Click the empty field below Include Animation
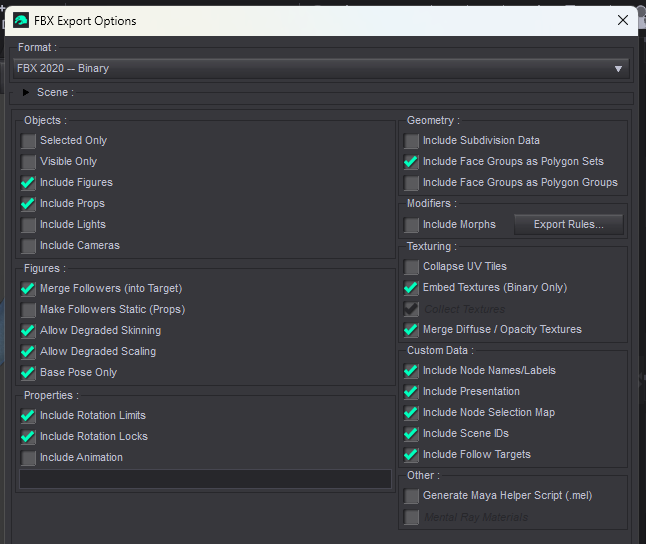This screenshot has height=544, width=646. tap(205, 479)
